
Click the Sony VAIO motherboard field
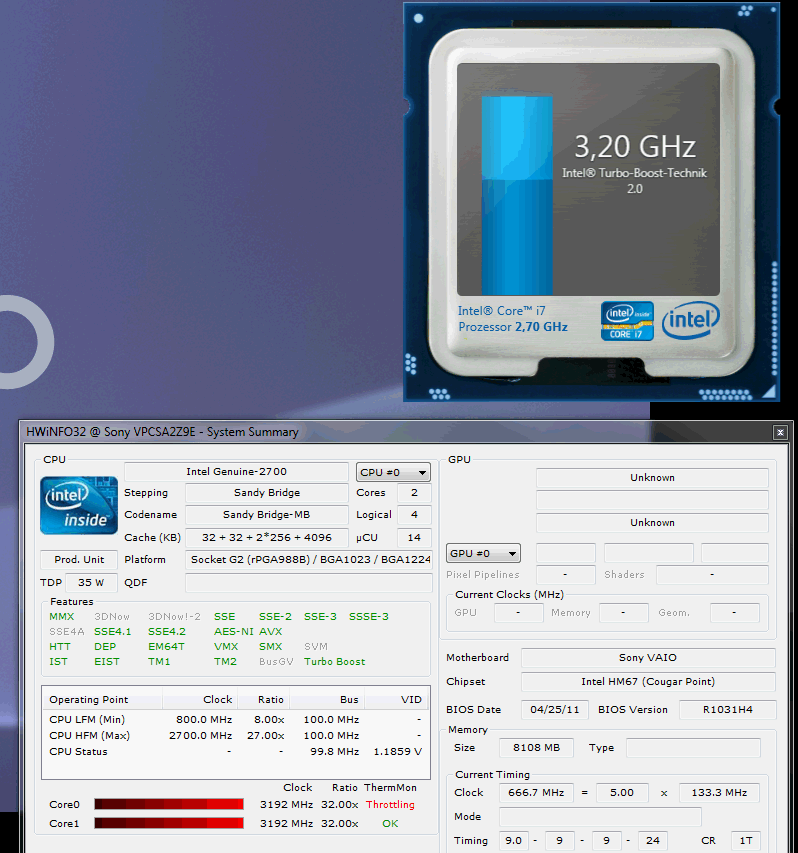pos(648,658)
